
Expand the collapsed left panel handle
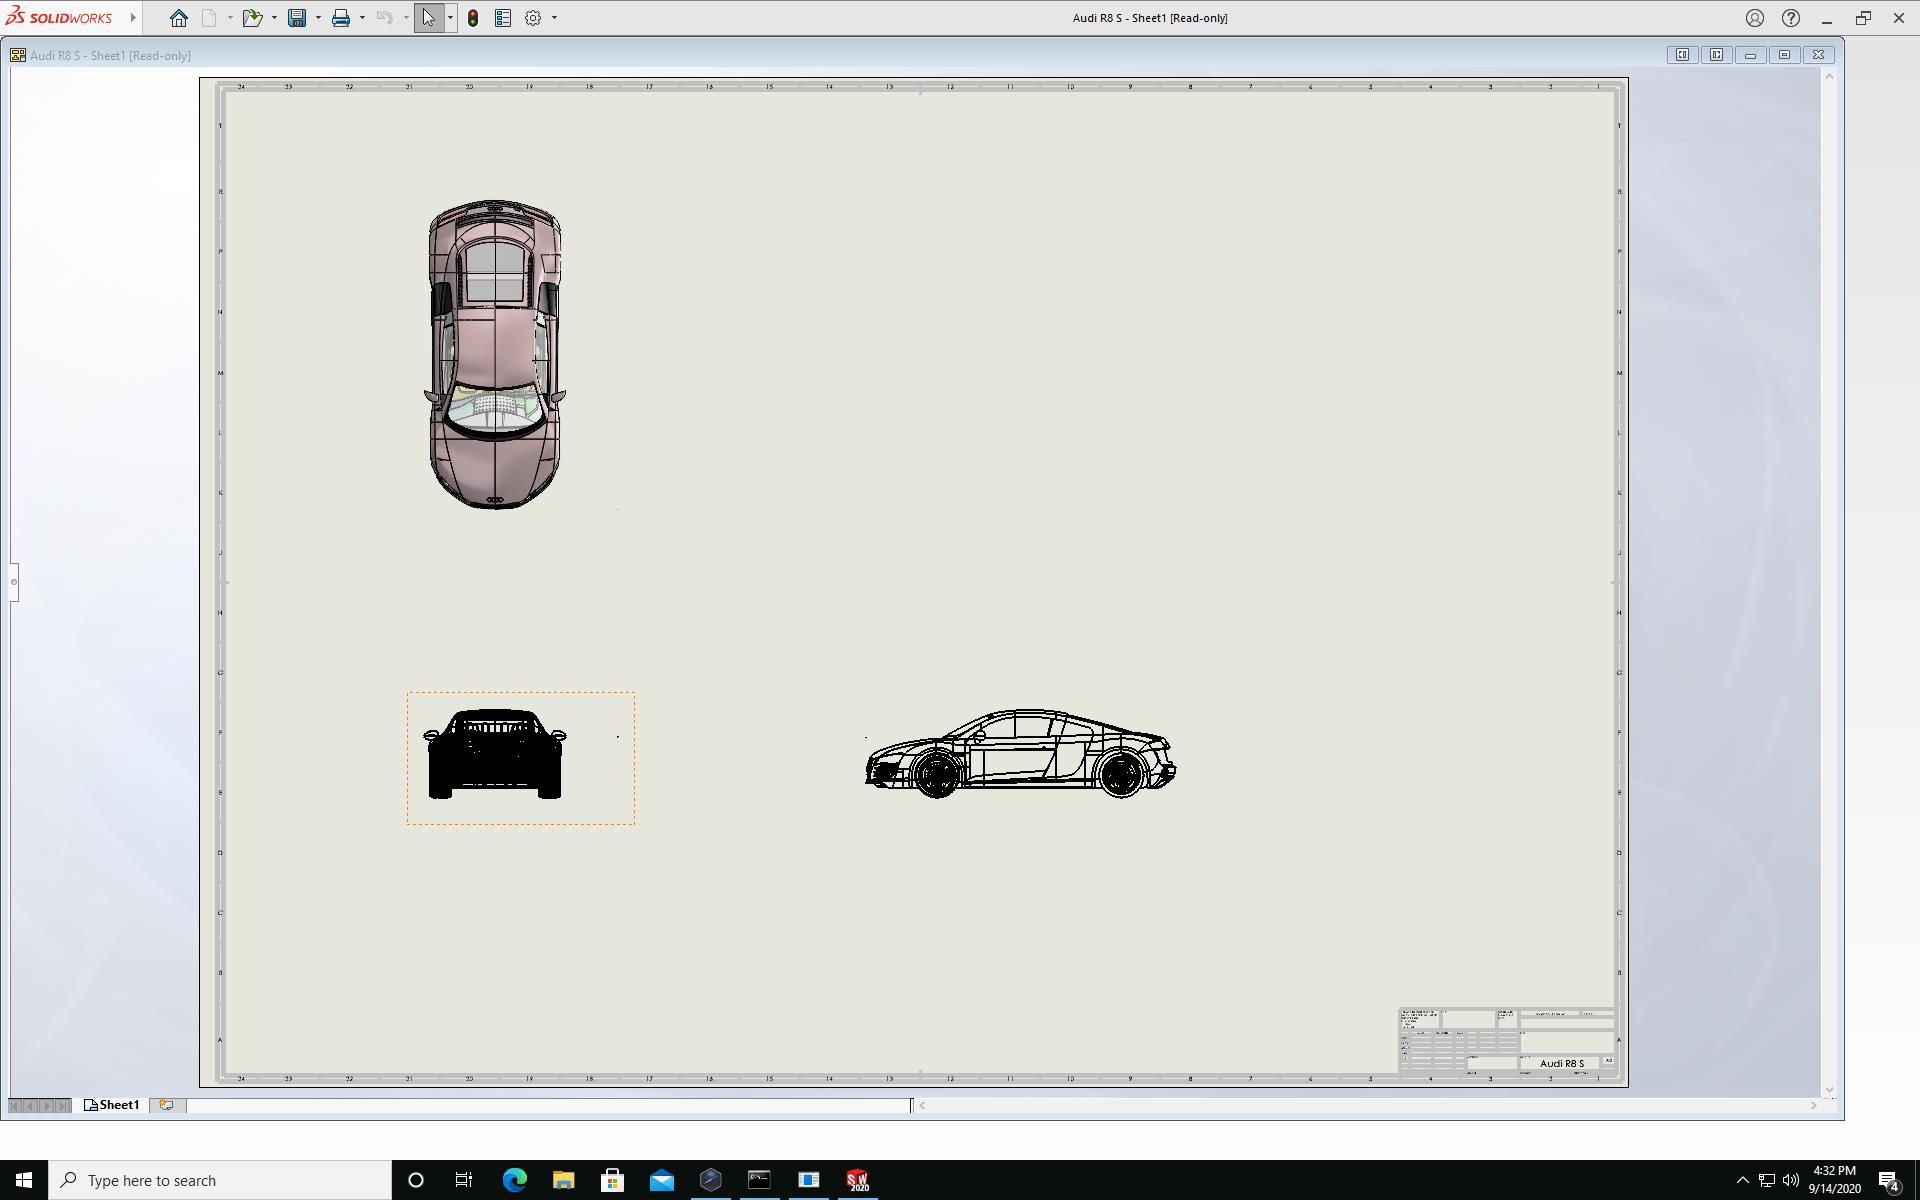point(13,582)
